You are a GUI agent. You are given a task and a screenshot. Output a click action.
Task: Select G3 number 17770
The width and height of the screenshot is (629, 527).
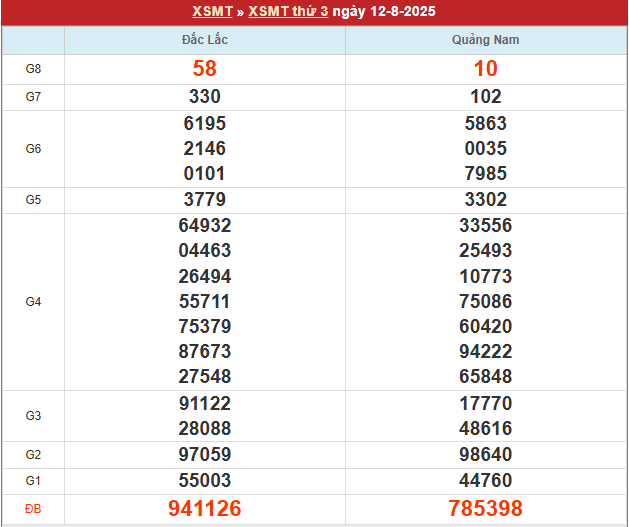[485, 403]
